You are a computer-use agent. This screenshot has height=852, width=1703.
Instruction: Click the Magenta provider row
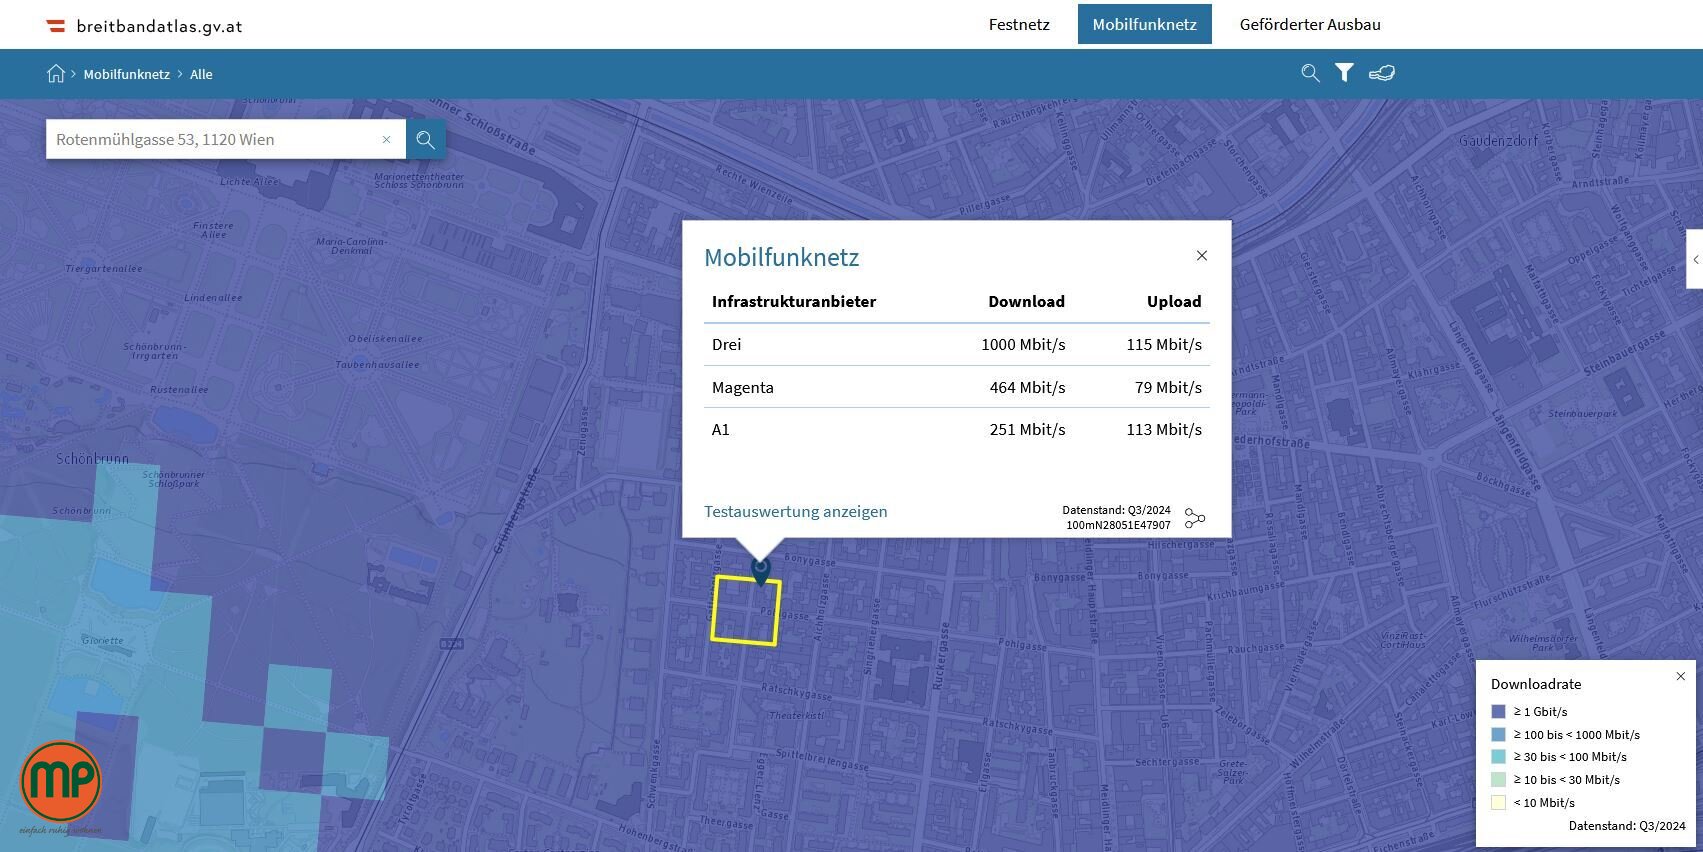tap(957, 387)
